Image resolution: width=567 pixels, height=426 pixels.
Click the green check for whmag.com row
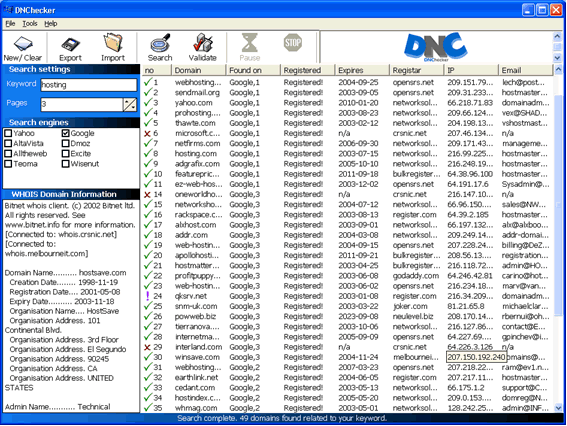[148, 408]
